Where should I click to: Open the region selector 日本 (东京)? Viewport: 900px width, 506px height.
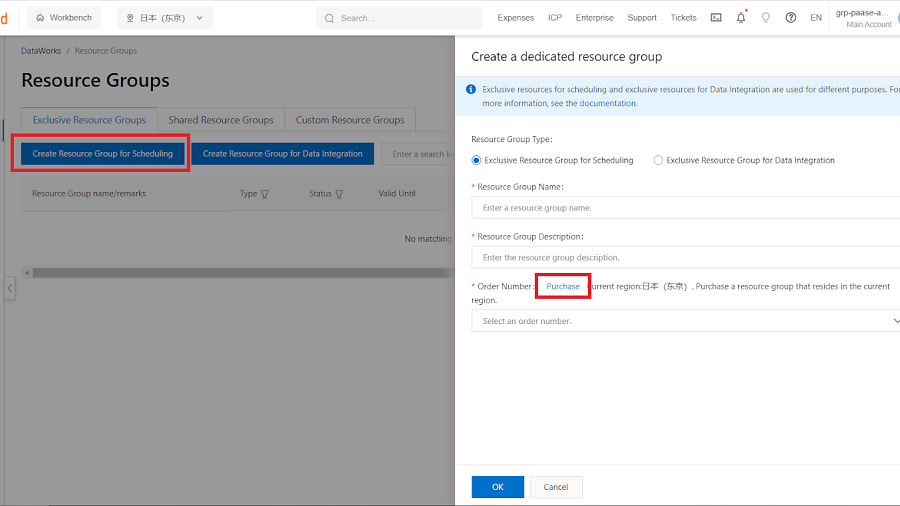click(x=164, y=18)
